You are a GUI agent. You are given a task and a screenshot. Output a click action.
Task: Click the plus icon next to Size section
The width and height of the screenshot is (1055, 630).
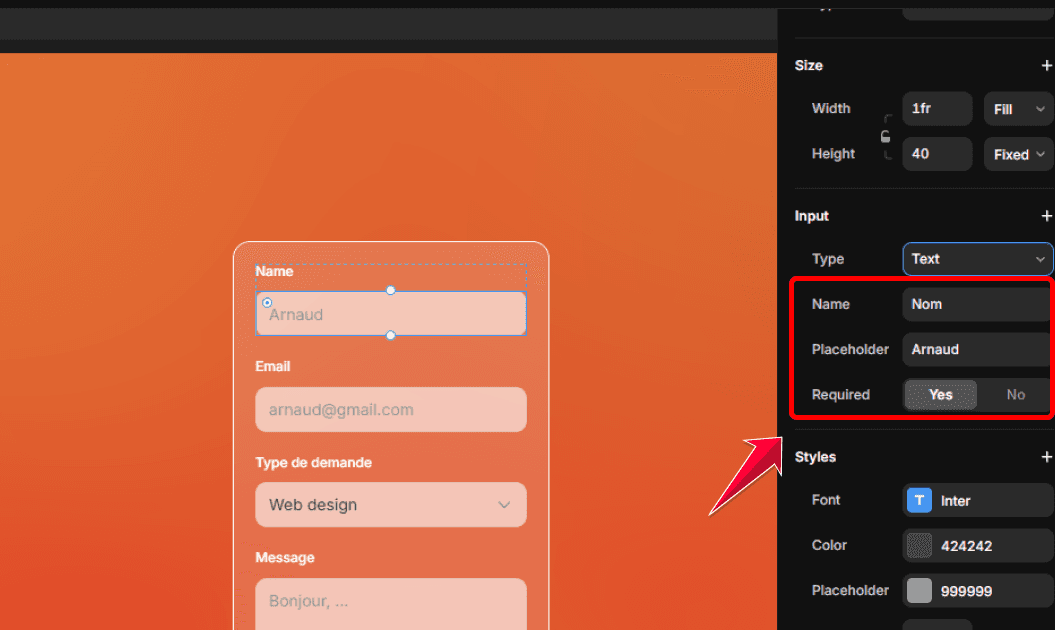(x=1047, y=65)
